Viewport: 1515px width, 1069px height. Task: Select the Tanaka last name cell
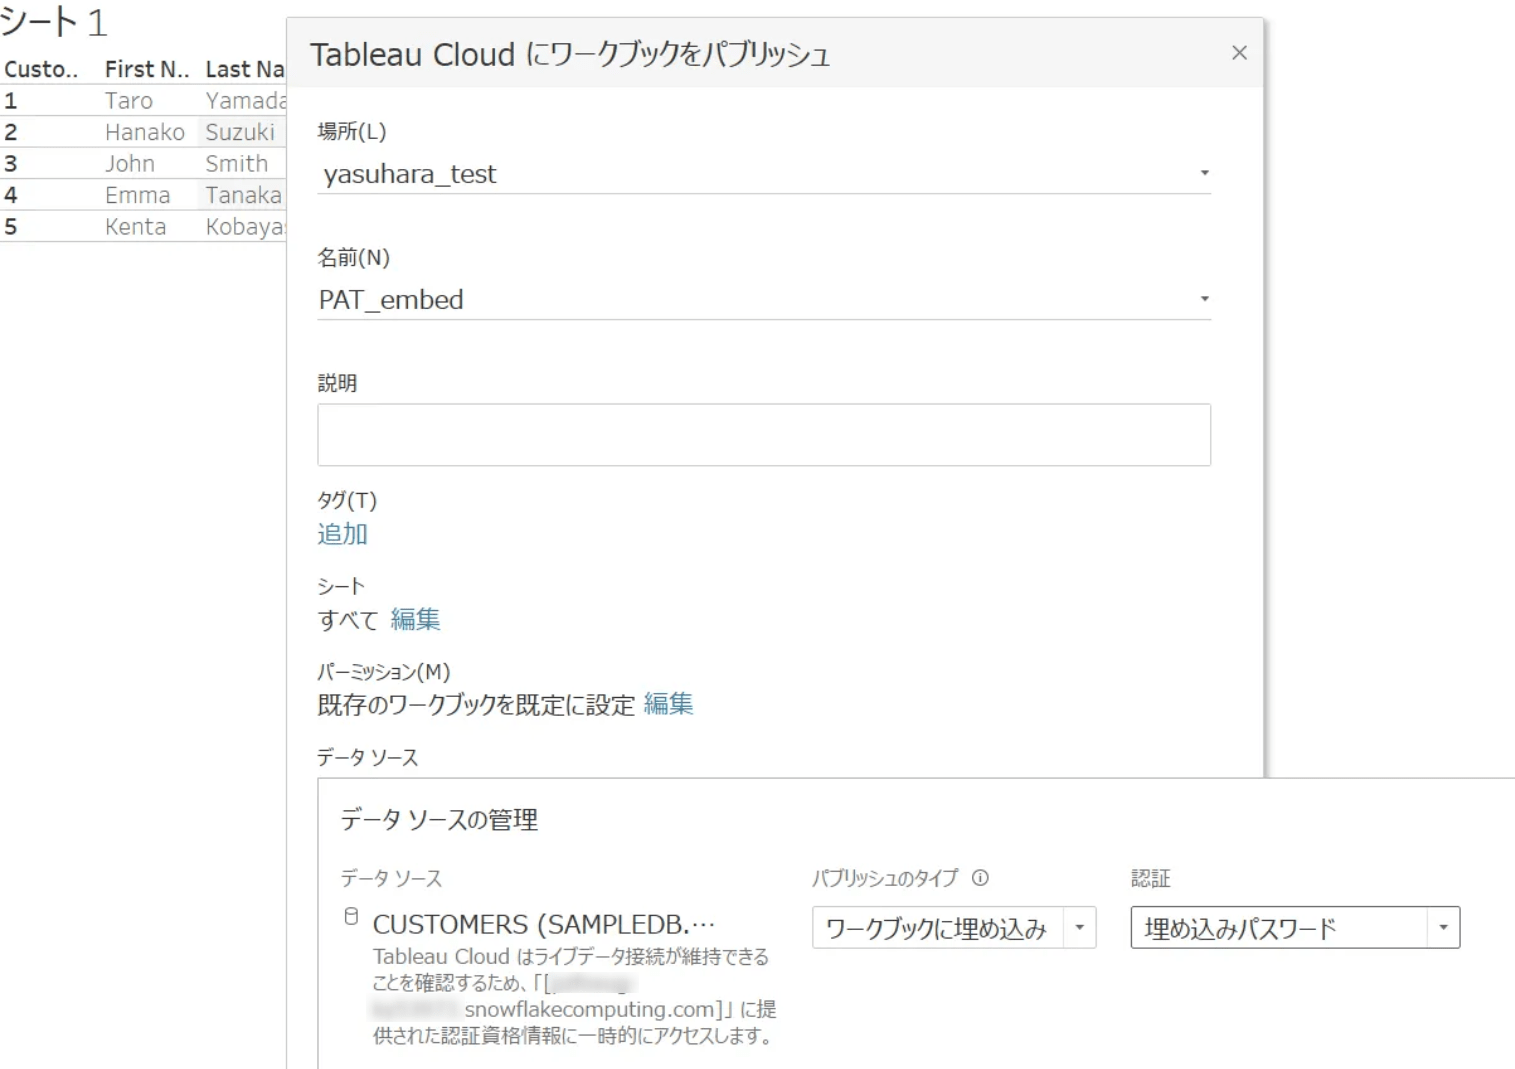(244, 195)
